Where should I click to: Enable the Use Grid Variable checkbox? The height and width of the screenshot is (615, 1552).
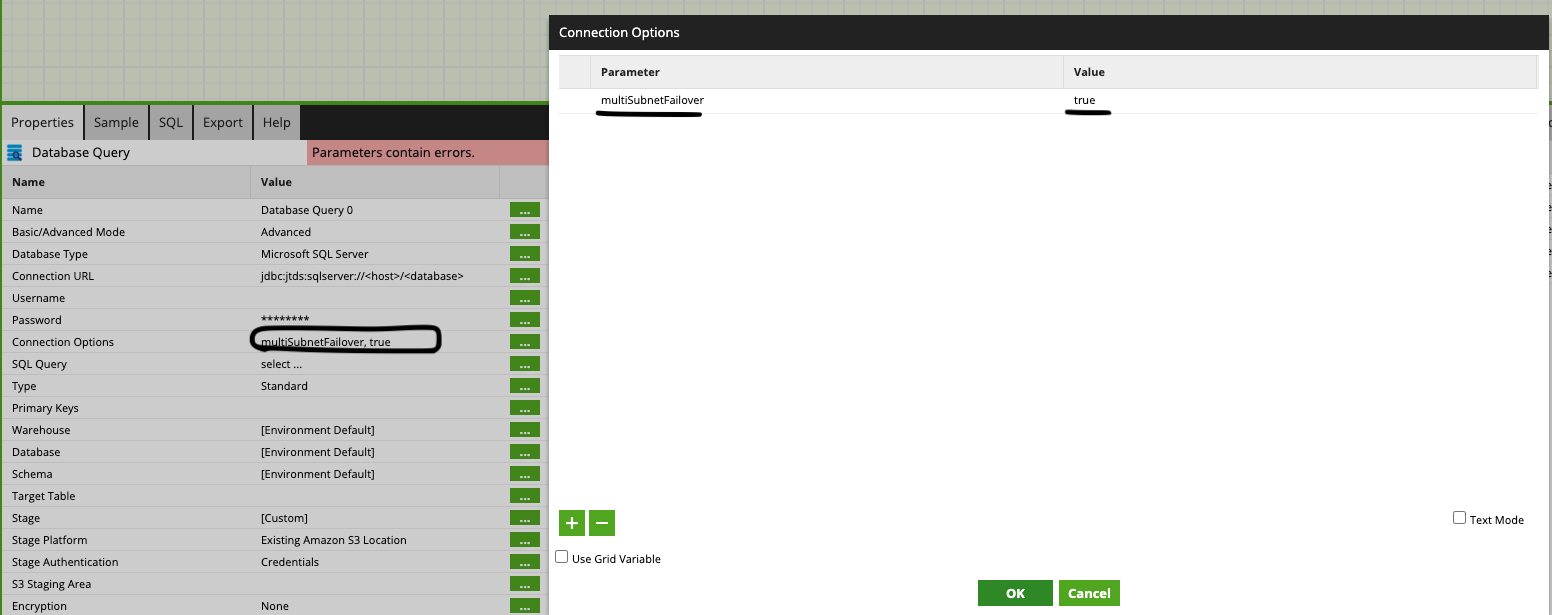(561, 555)
